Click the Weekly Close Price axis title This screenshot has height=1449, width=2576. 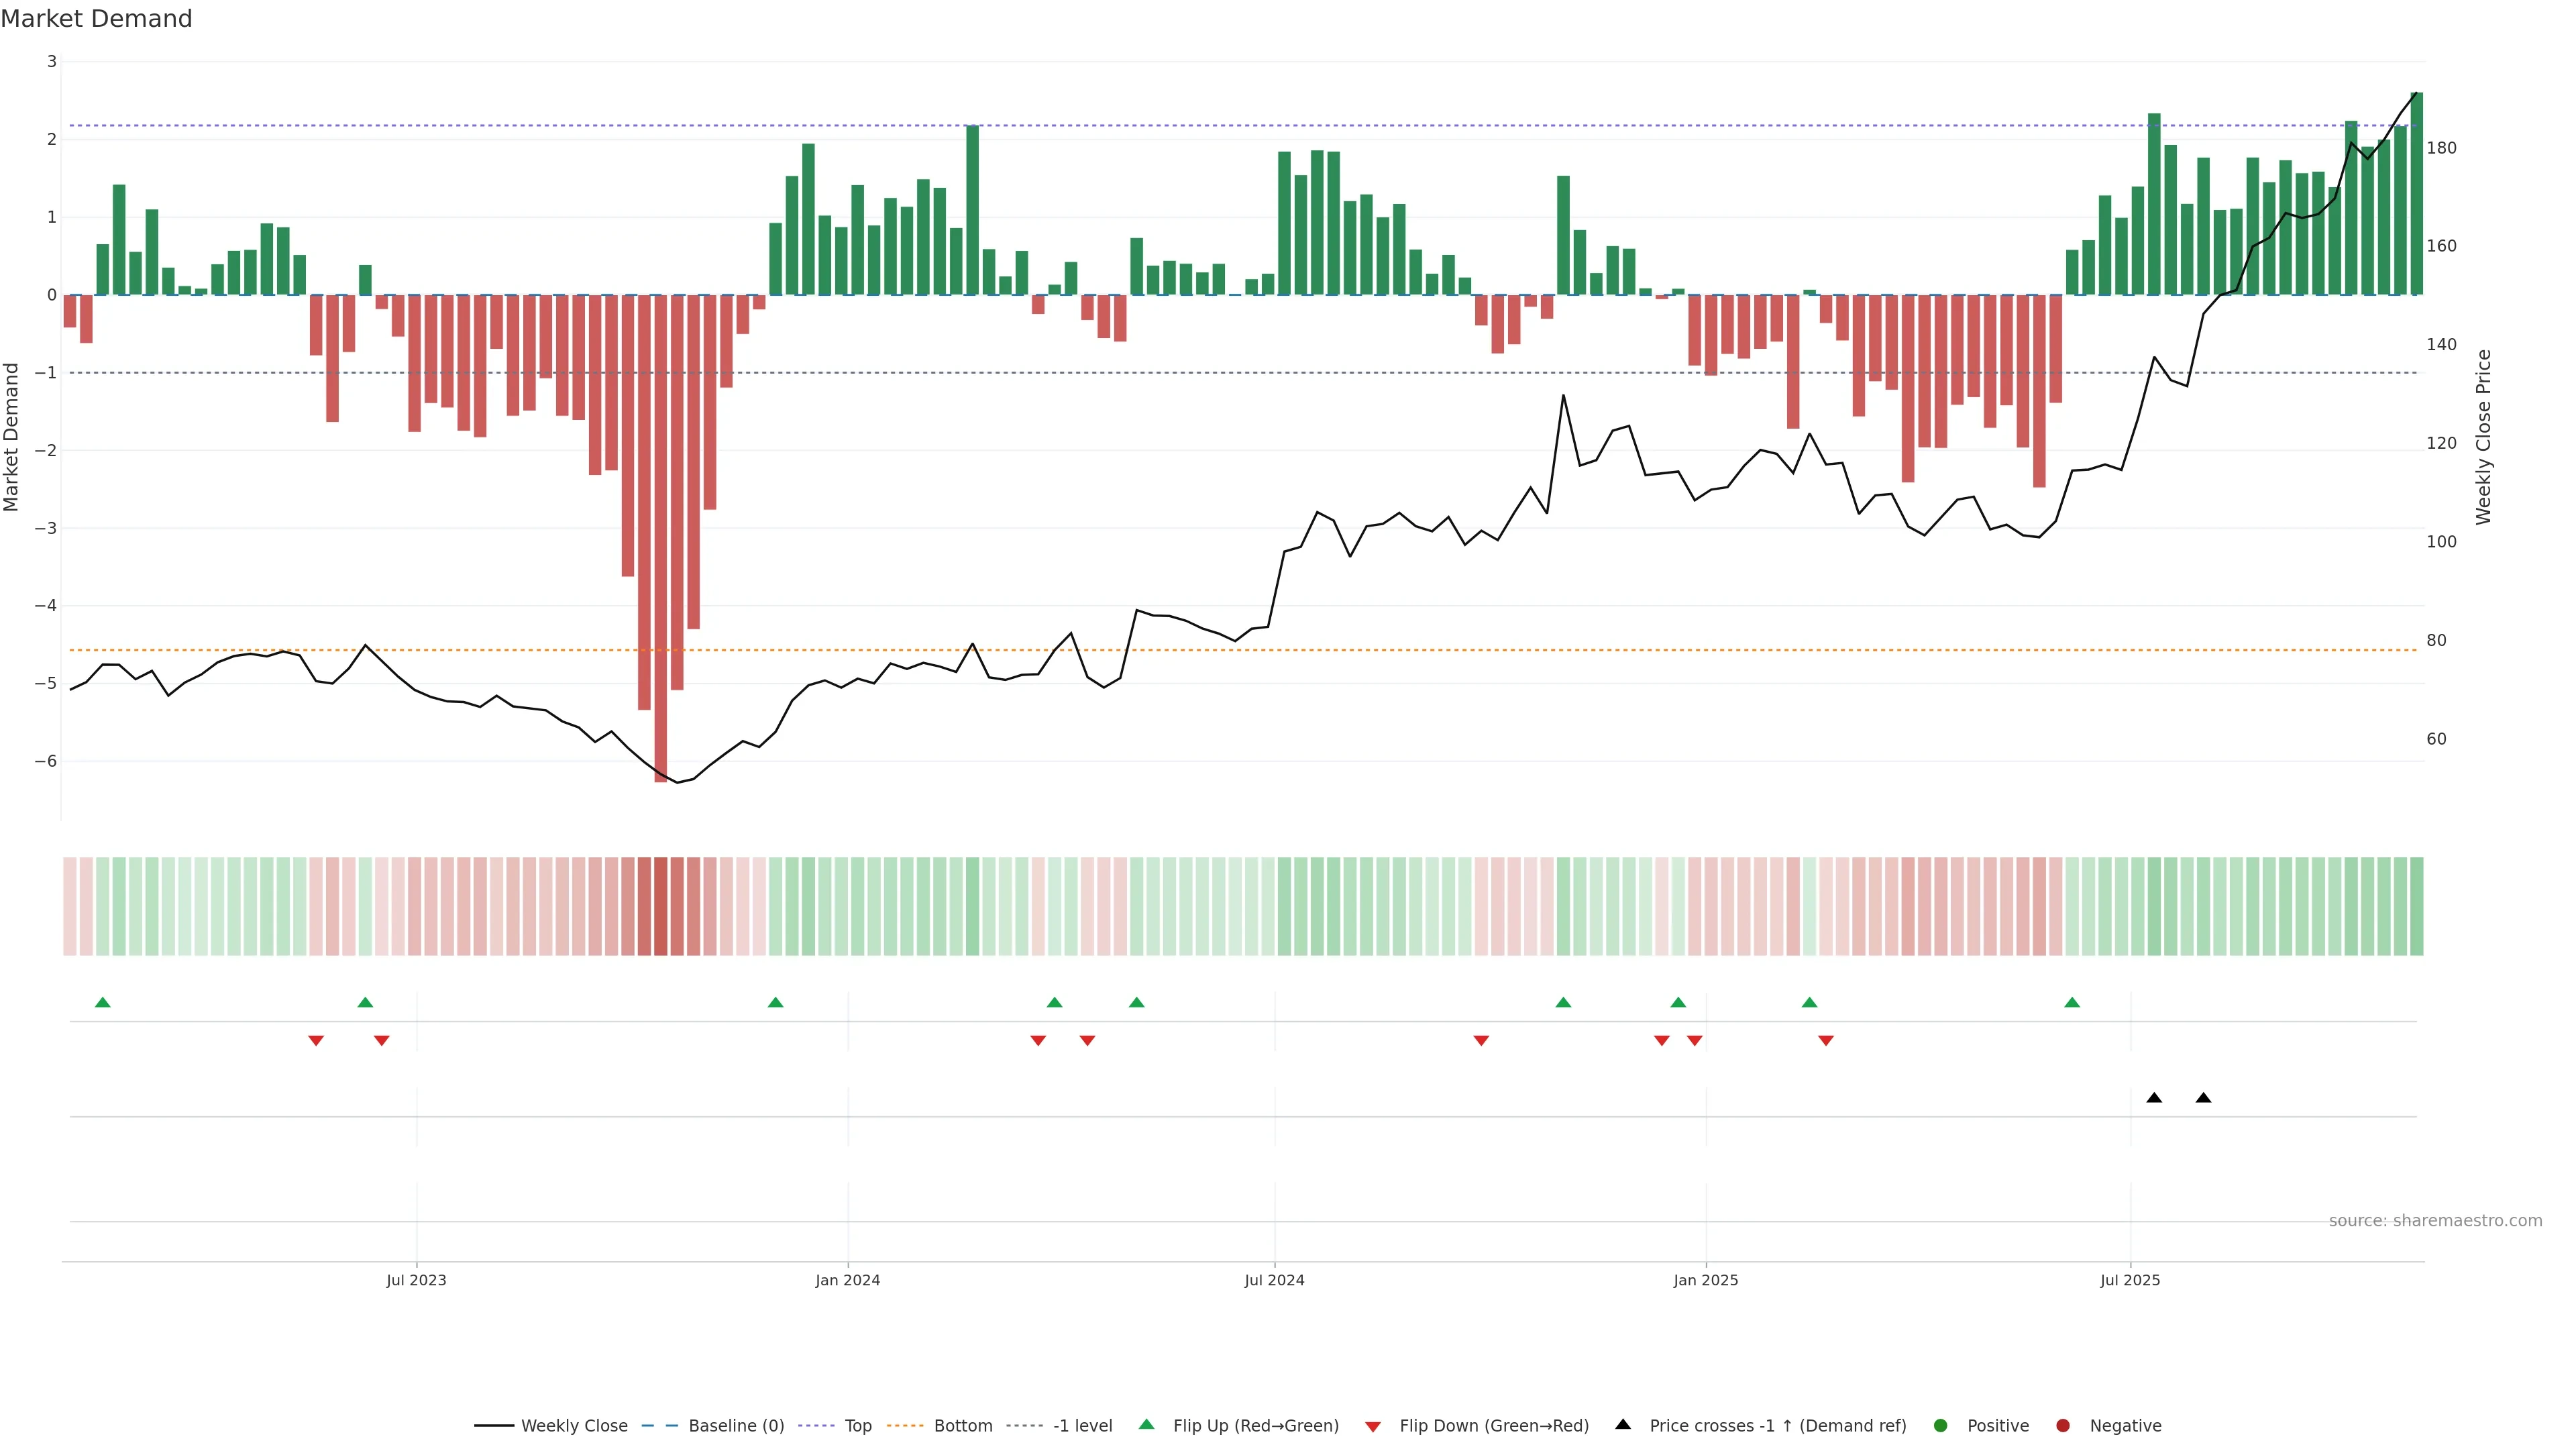click(2483, 437)
